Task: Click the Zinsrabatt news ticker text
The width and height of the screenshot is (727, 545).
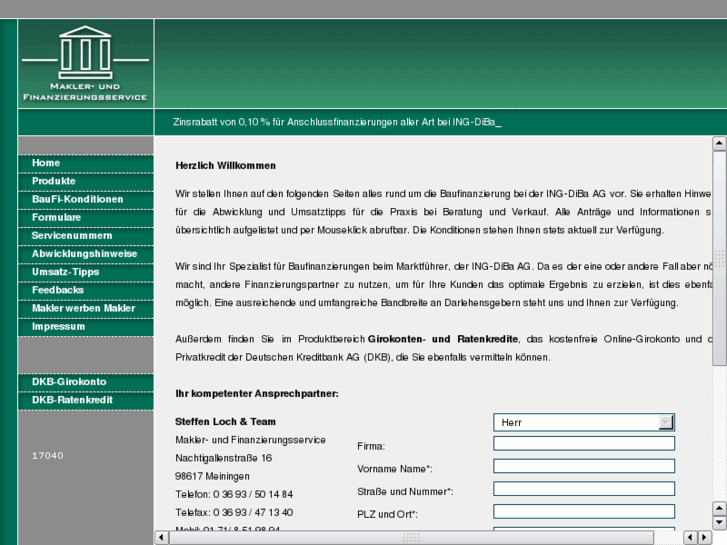Action: 337,122
